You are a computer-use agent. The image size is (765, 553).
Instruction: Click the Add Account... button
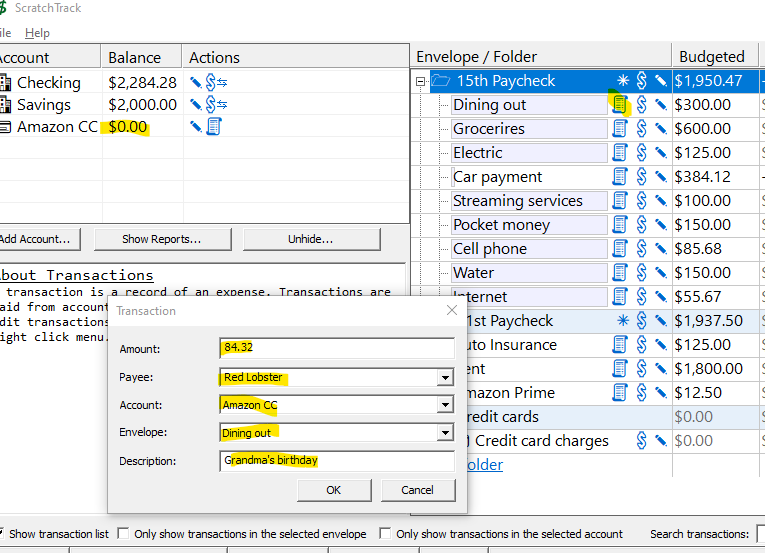tap(39, 239)
